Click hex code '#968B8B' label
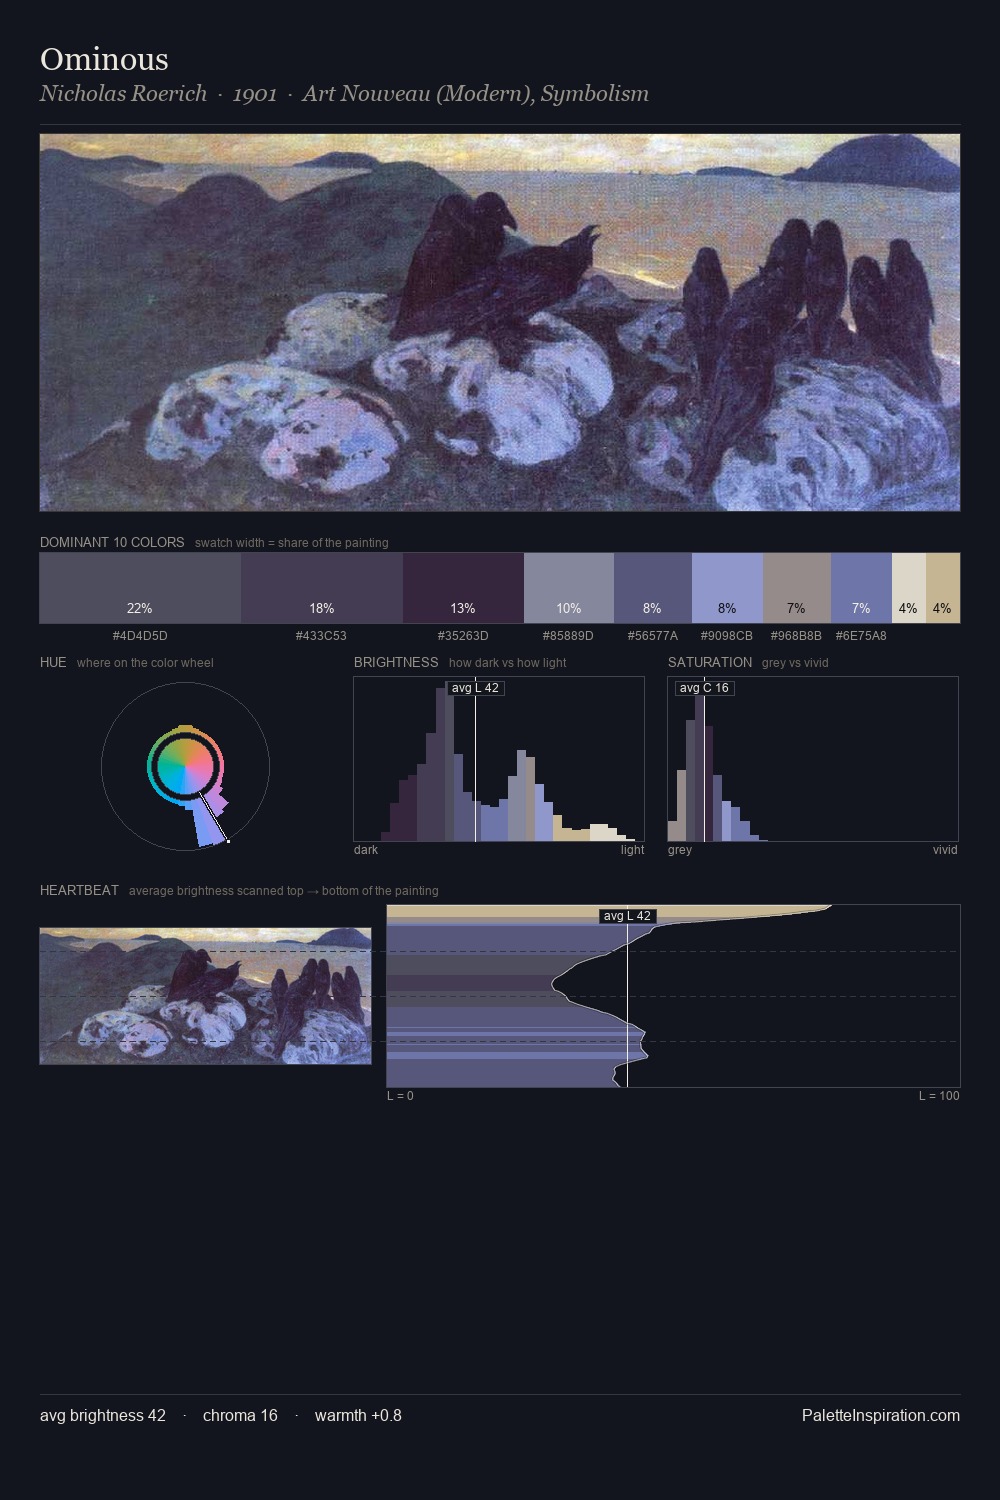1000x1500 pixels. [796, 636]
